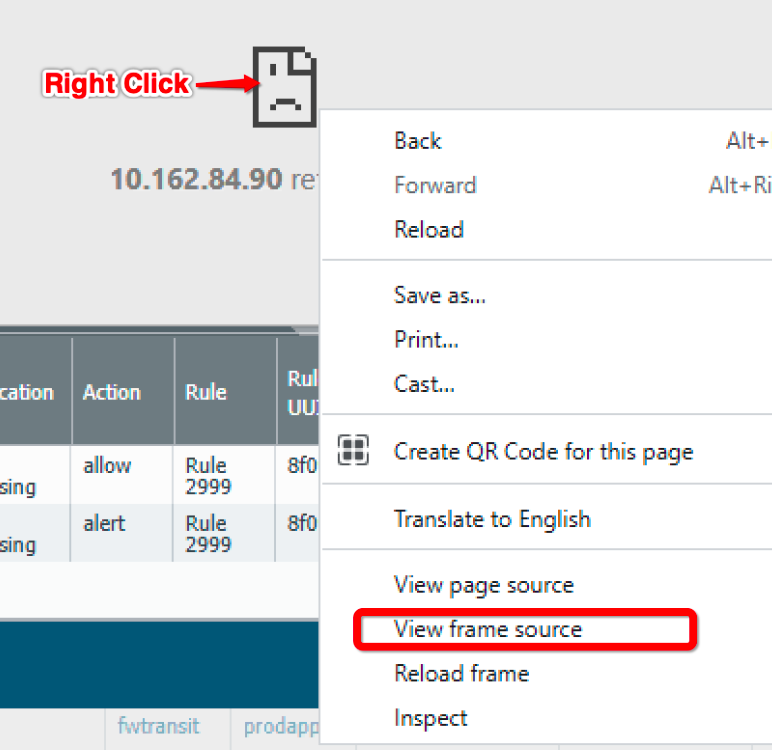Click the Action column header
The width and height of the screenshot is (772, 750).
112,392
